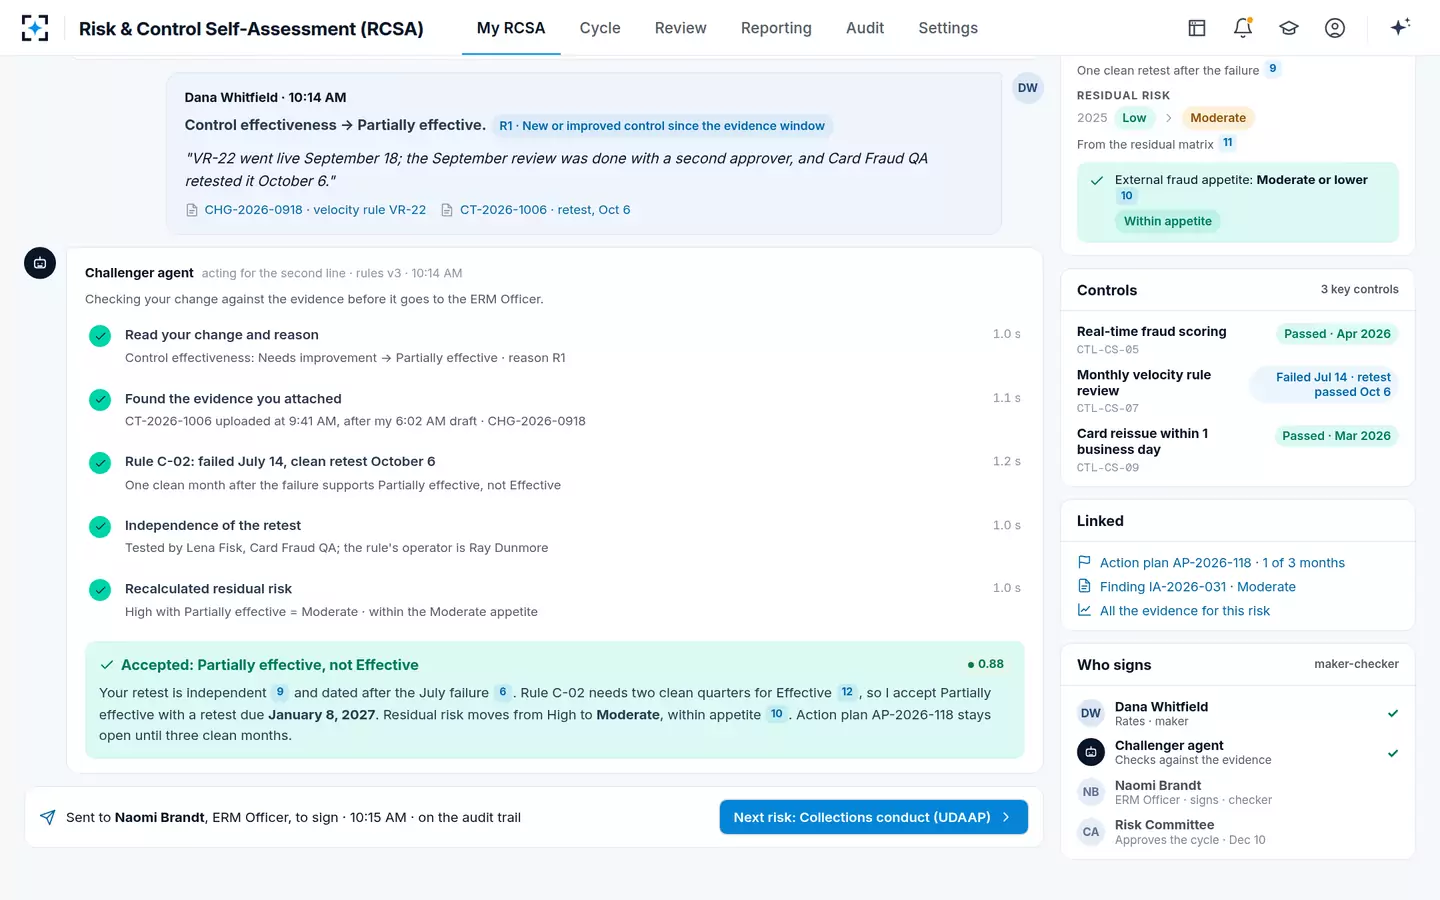Image resolution: width=1440 pixels, height=900 pixels.
Task: Click the document icon beside CHG-2026-0918
Action: [x=192, y=210]
